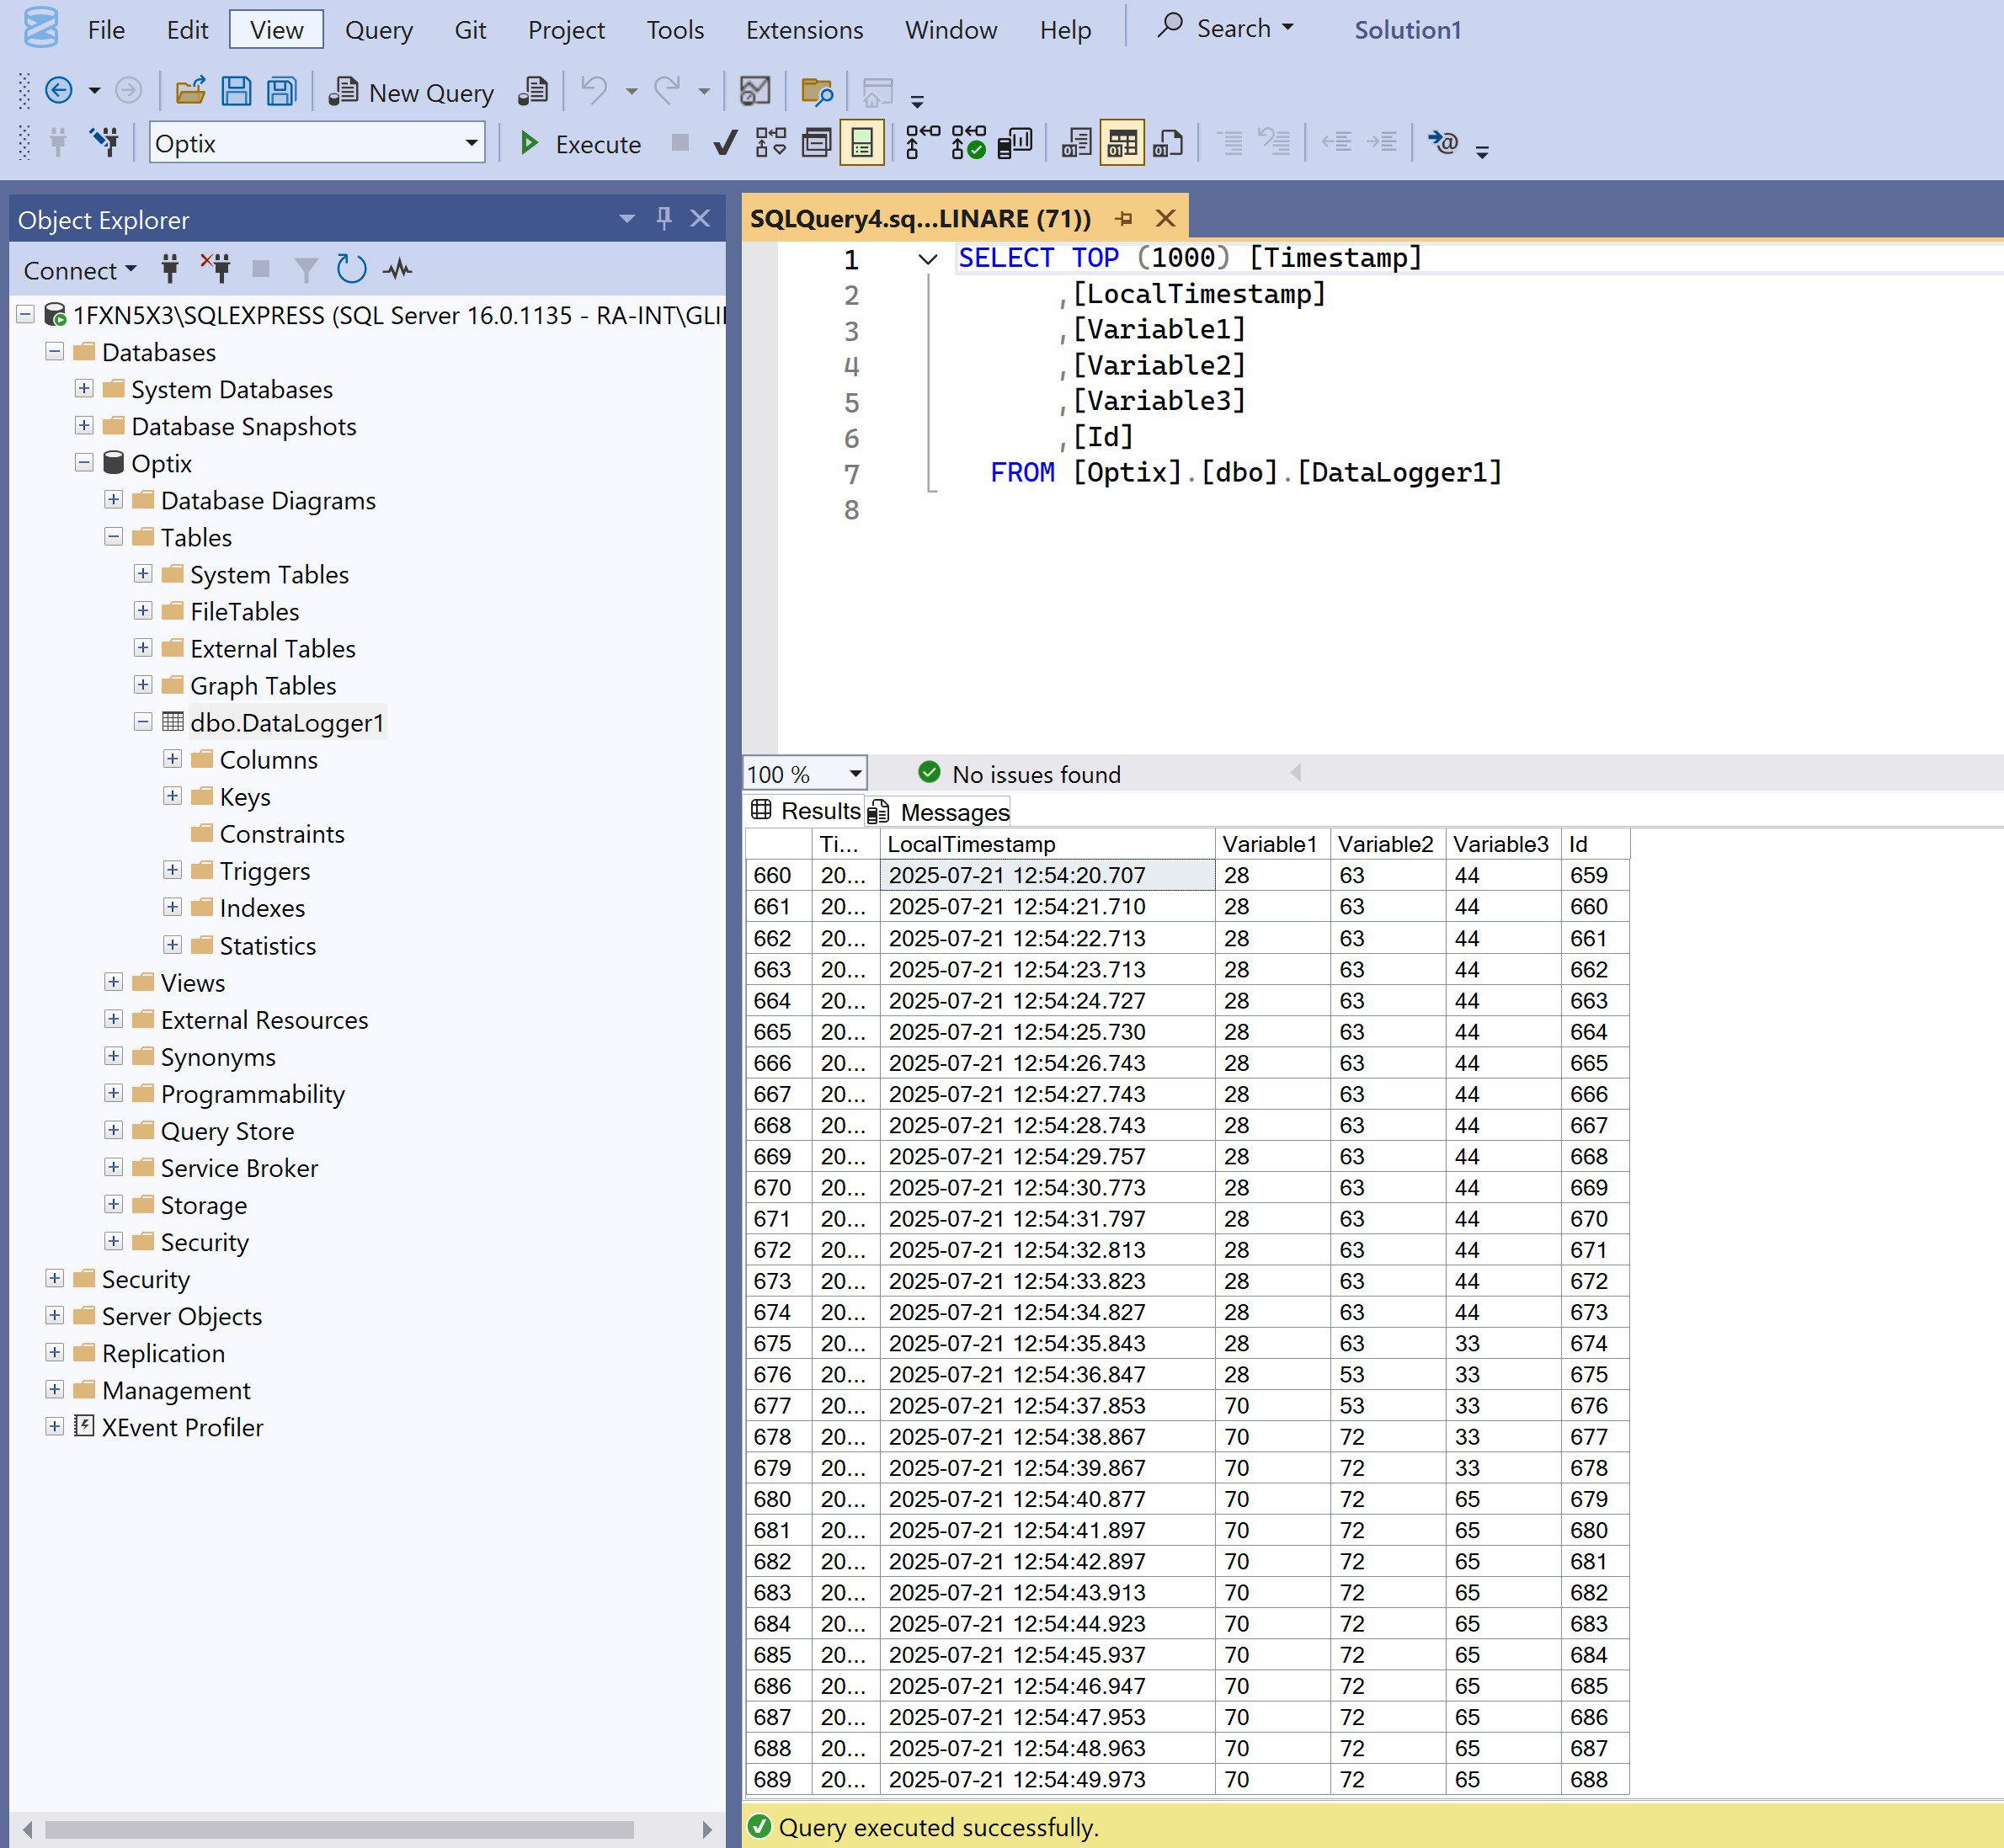Collapse the SELECT statement code outline
The width and height of the screenshot is (2004, 1848).
[x=928, y=260]
